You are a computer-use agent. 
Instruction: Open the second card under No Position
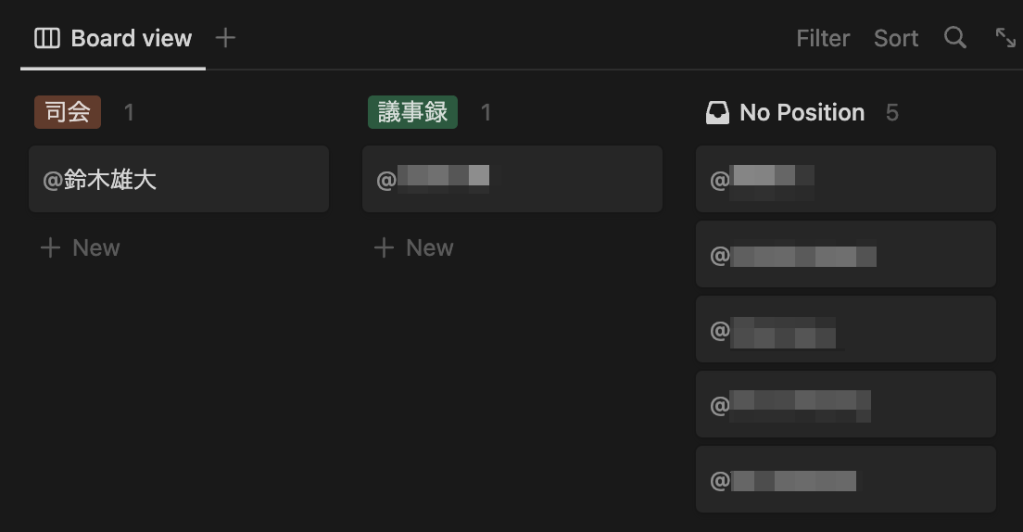(845, 255)
